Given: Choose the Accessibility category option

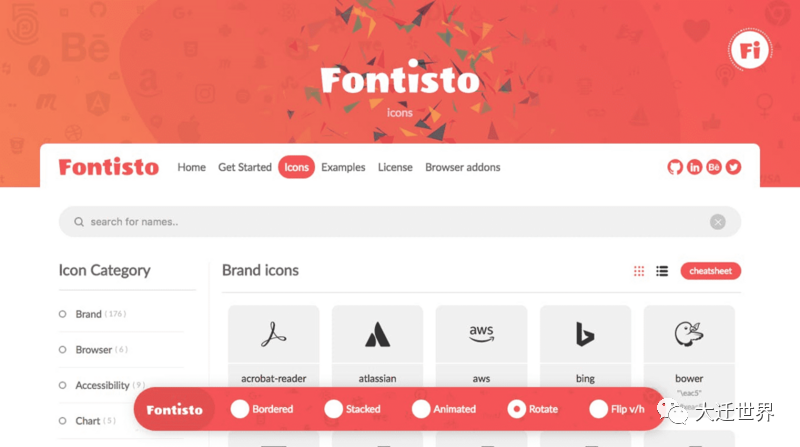Looking at the screenshot, I should (x=102, y=385).
